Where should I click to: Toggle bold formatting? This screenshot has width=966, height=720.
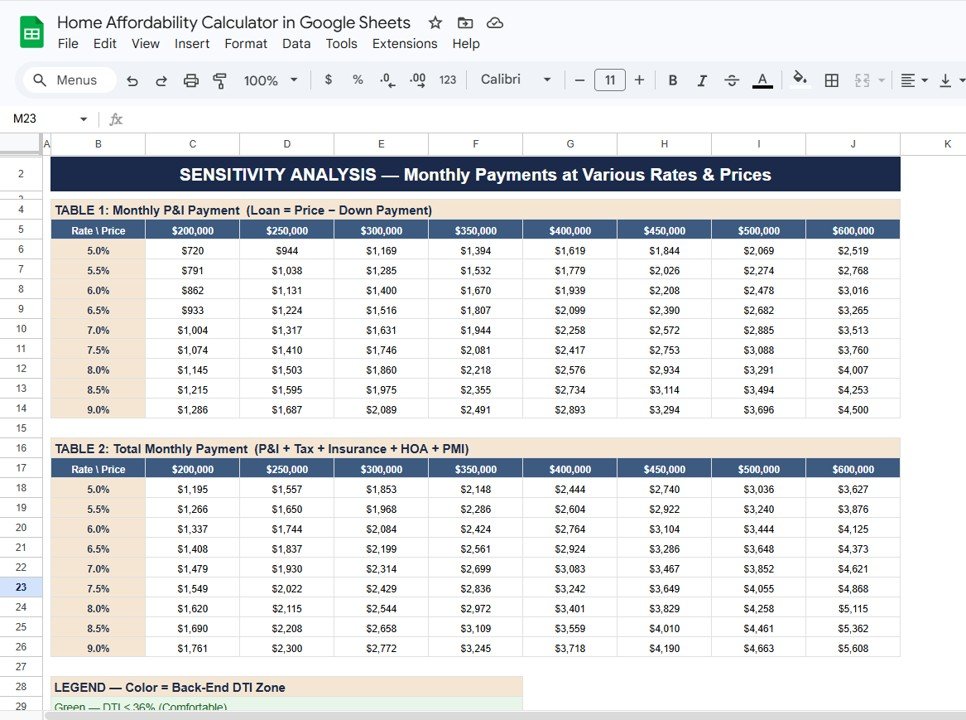[673, 80]
